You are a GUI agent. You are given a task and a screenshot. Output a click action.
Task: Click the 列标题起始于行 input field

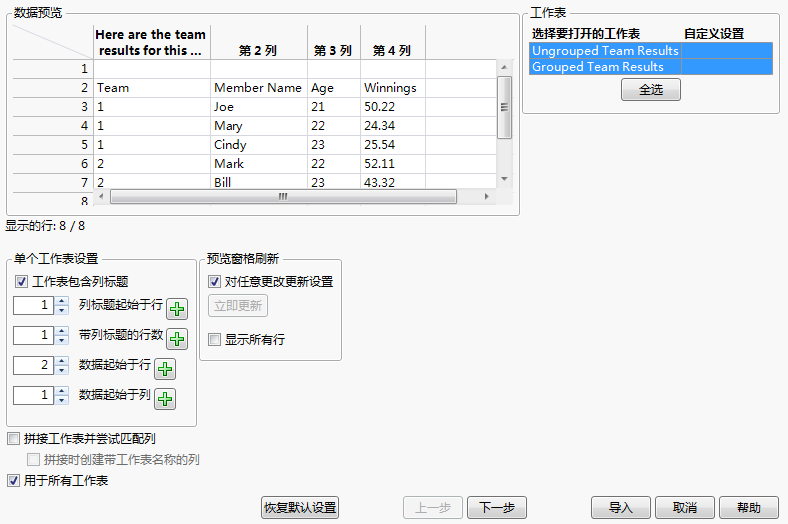tap(34, 305)
